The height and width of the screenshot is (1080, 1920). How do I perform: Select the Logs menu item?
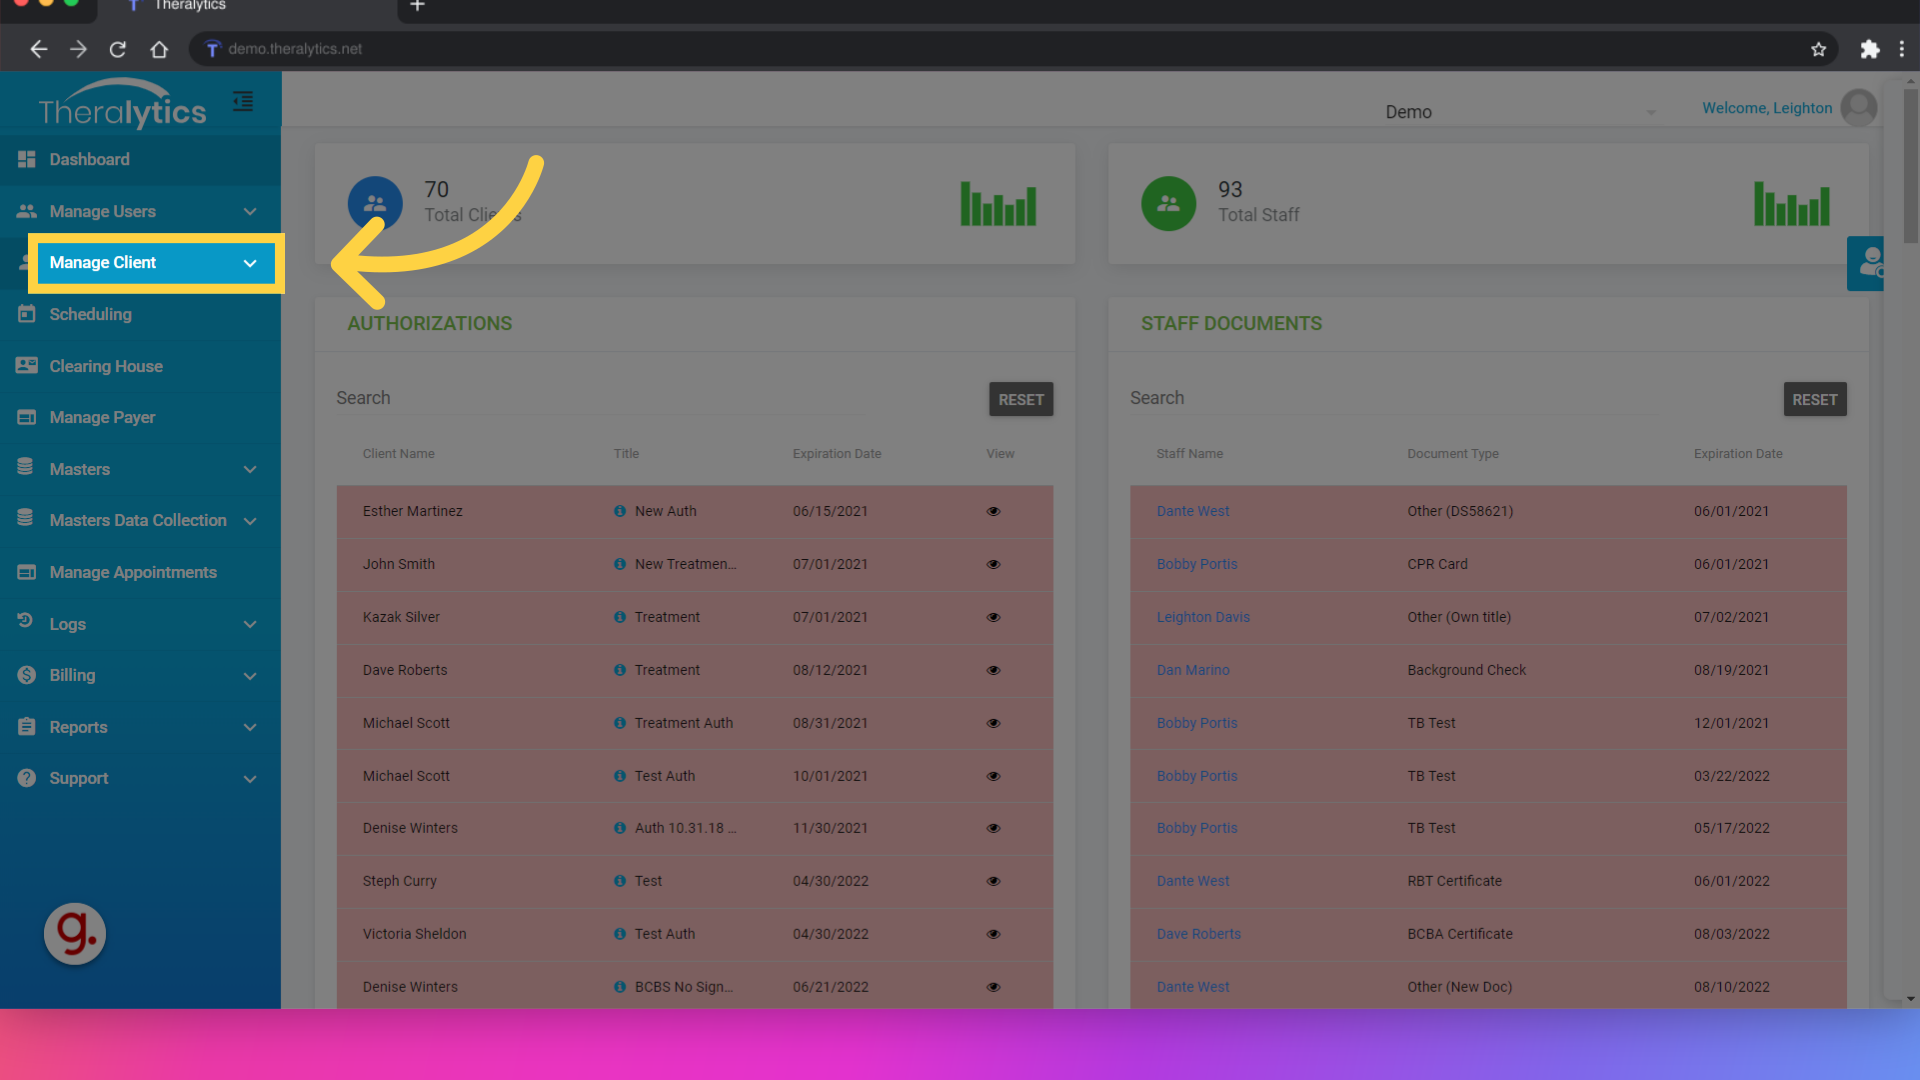[138, 624]
